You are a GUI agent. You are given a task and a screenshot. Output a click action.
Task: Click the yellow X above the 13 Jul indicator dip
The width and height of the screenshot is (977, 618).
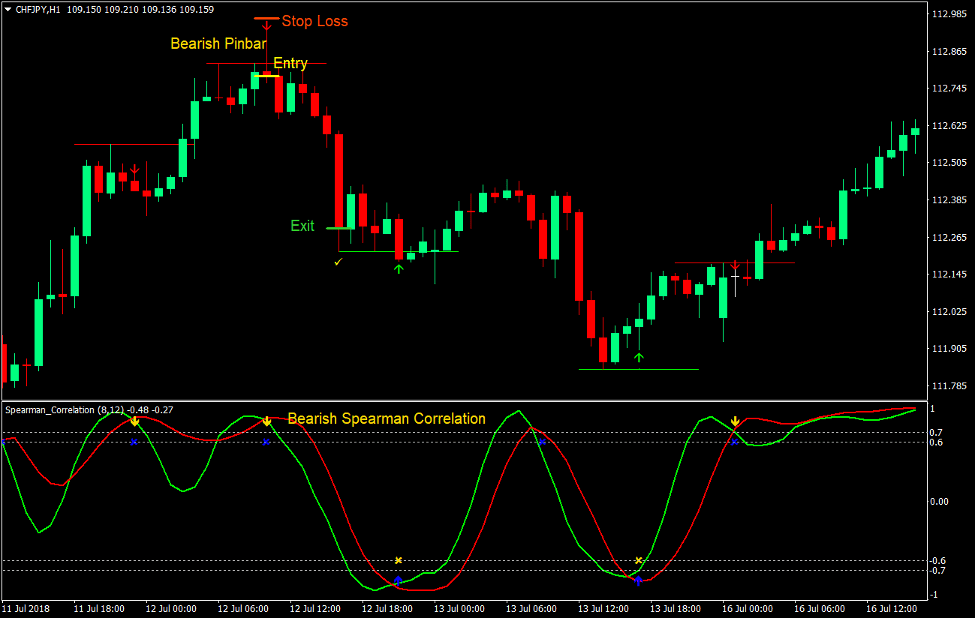(x=639, y=560)
